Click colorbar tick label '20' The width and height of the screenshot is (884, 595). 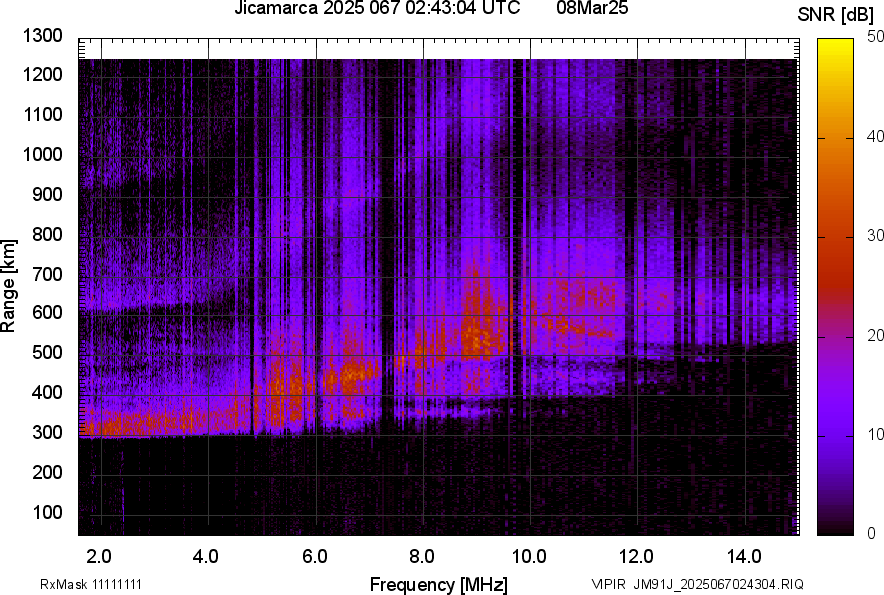(x=875, y=335)
